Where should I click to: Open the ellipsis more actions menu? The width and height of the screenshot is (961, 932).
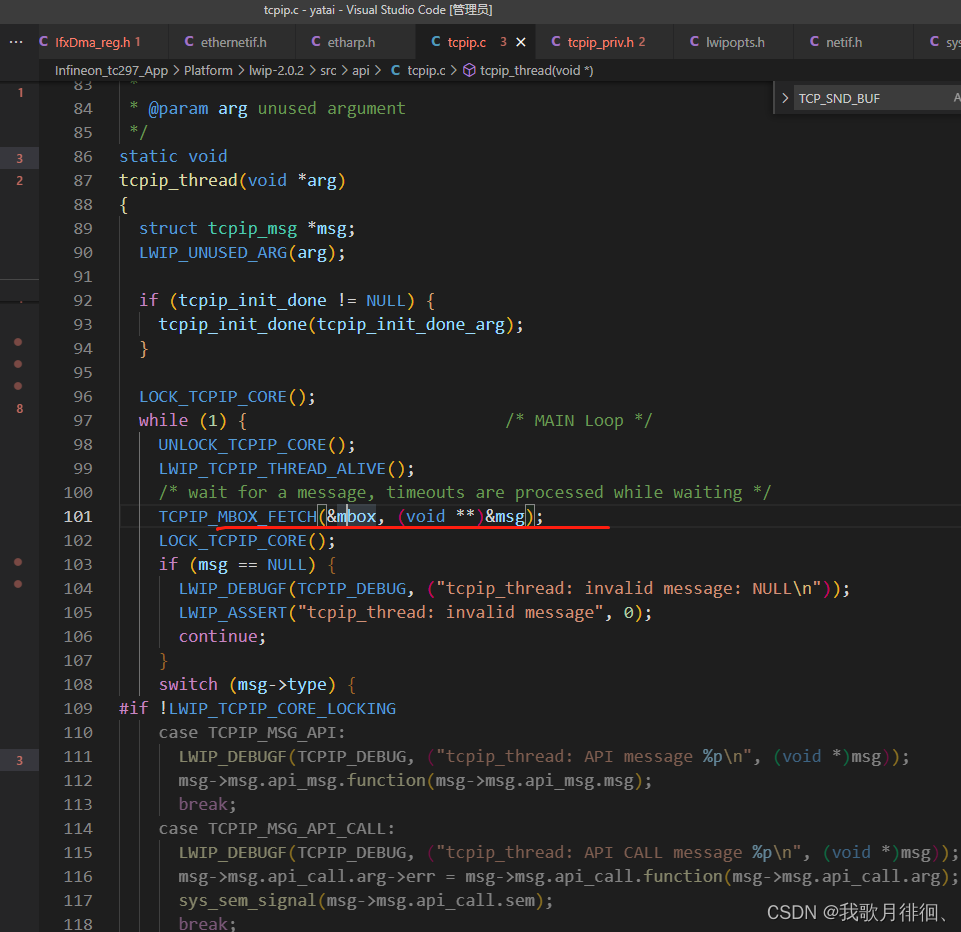16,42
